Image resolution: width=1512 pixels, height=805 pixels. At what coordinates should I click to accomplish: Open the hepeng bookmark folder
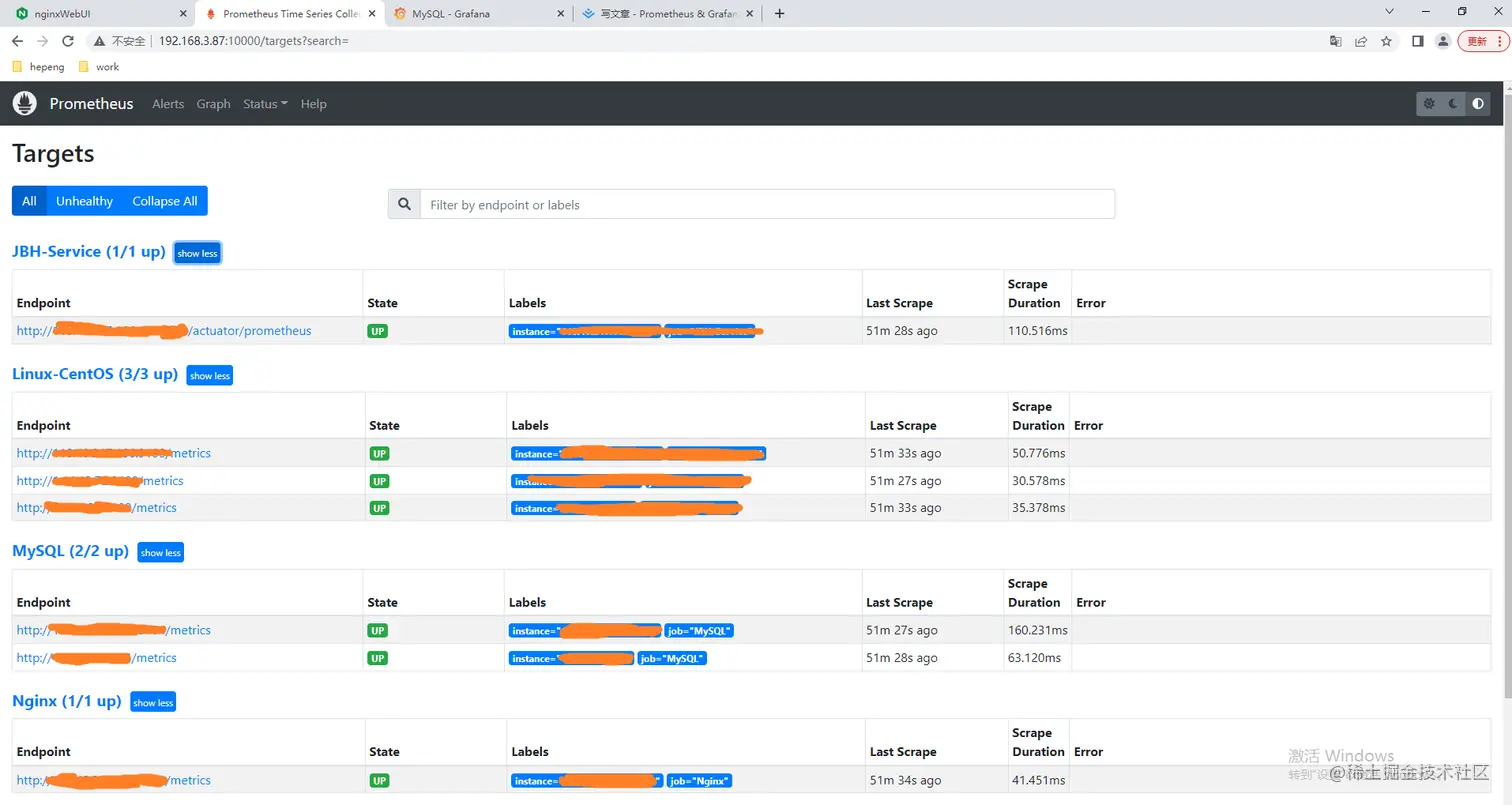(39, 67)
